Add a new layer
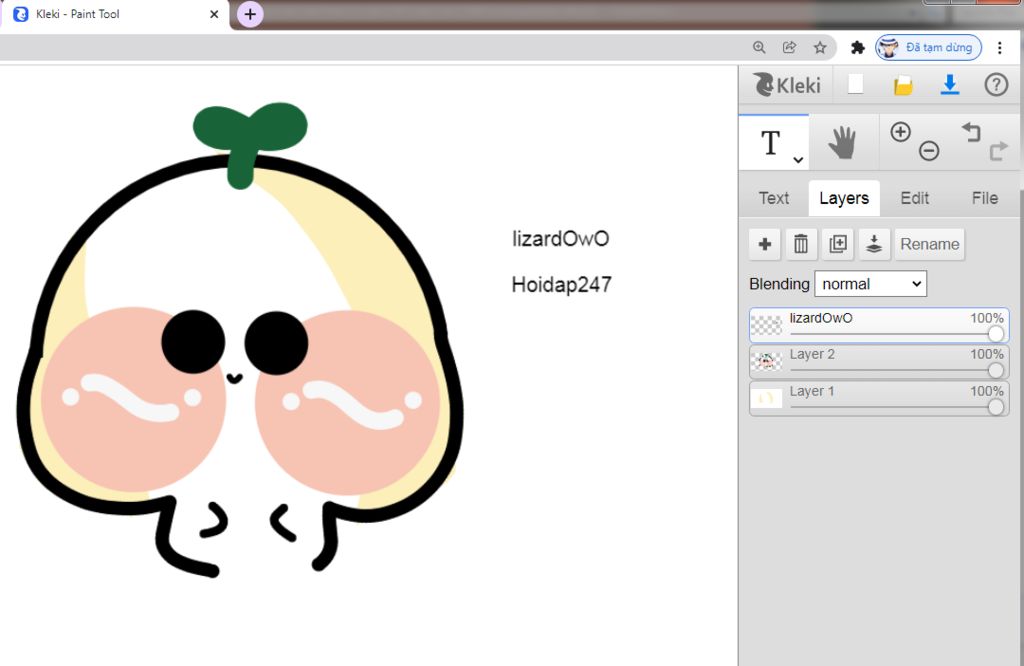Screen dimensions: 1024x666 coord(765,244)
